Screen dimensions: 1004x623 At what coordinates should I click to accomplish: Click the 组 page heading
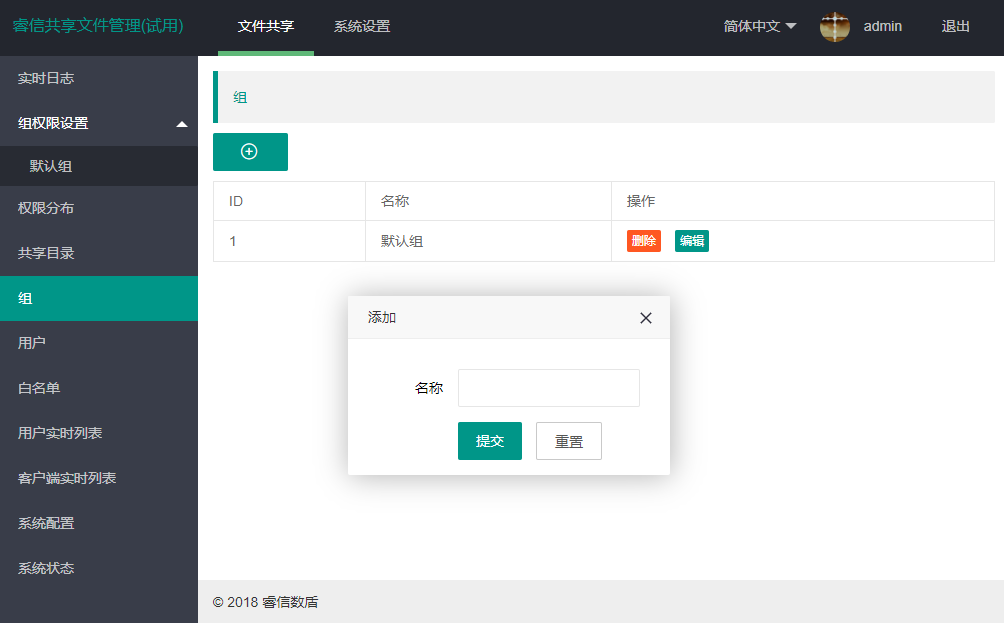[240, 97]
